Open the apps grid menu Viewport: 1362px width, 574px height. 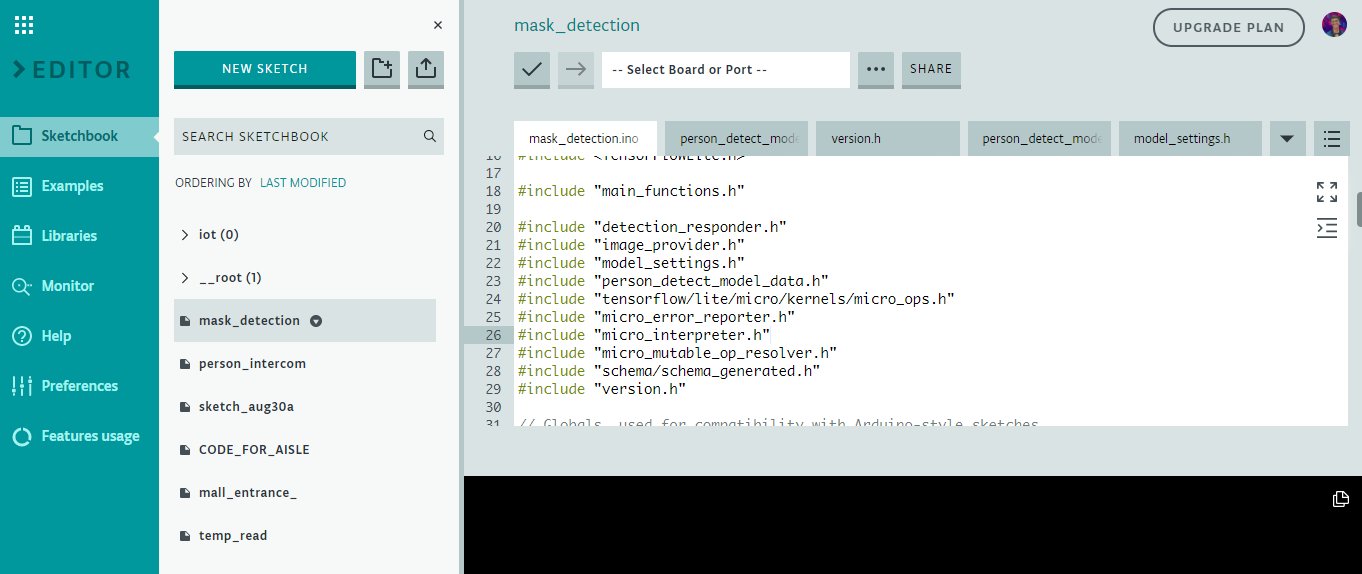25,25
